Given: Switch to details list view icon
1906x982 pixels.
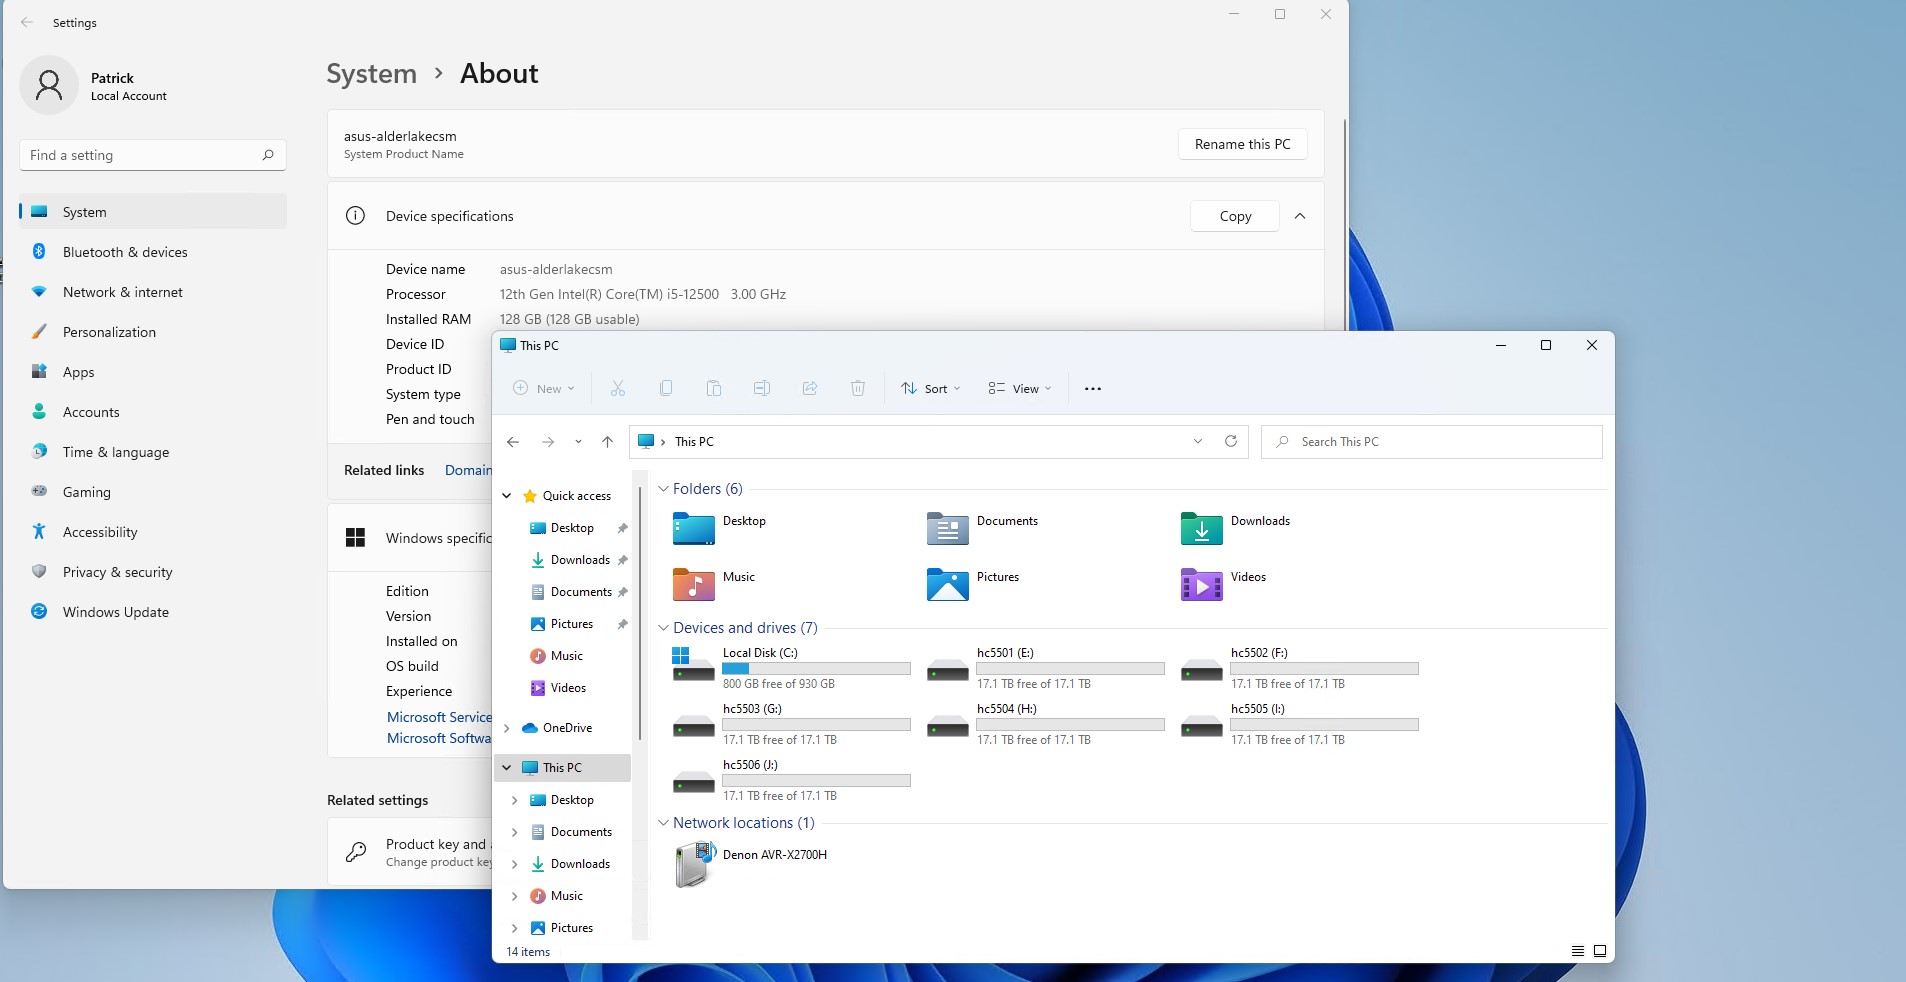Looking at the screenshot, I should point(1578,951).
